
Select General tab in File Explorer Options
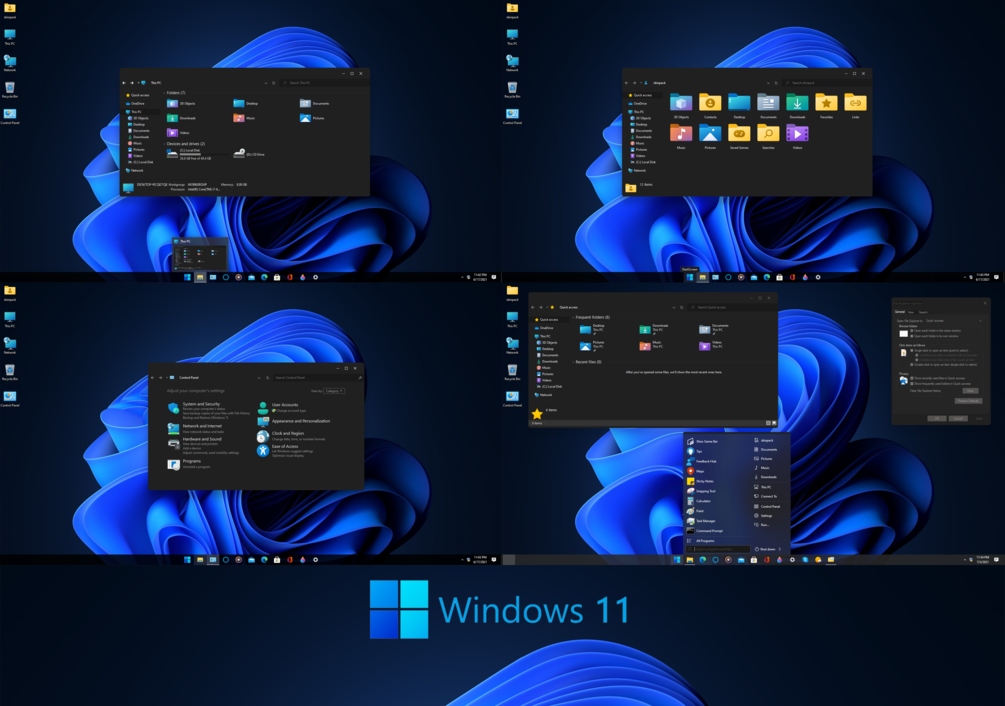(x=899, y=312)
